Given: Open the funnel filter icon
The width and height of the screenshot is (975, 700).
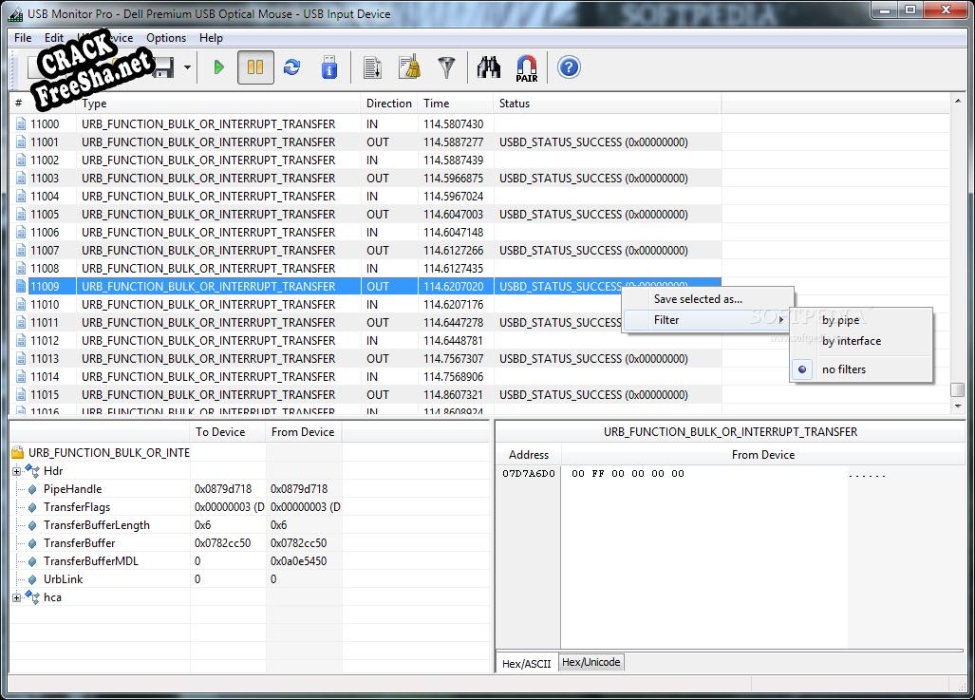Looking at the screenshot, I should [x=446, y=68].
